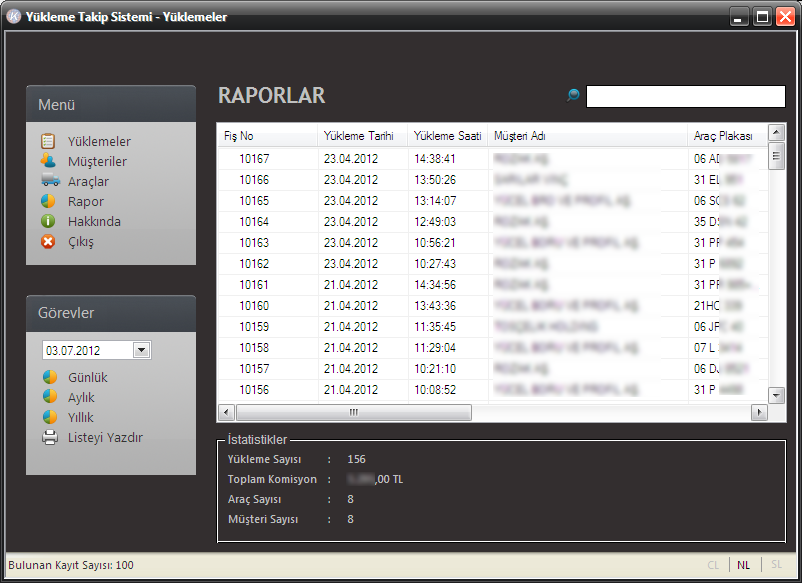Viewport: 802px width, 583px height.
Task: Click the Yüklemeler clipboard icon
Action: click(x=48, y=142)
